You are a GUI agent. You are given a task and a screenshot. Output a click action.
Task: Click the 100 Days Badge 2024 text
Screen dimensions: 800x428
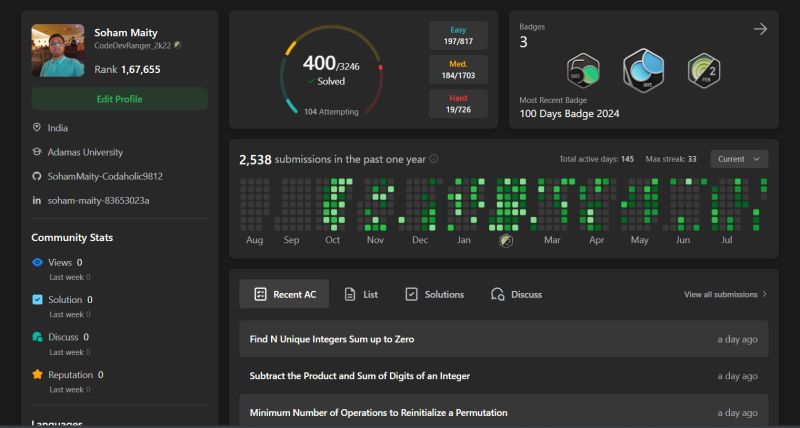point(569,113)
